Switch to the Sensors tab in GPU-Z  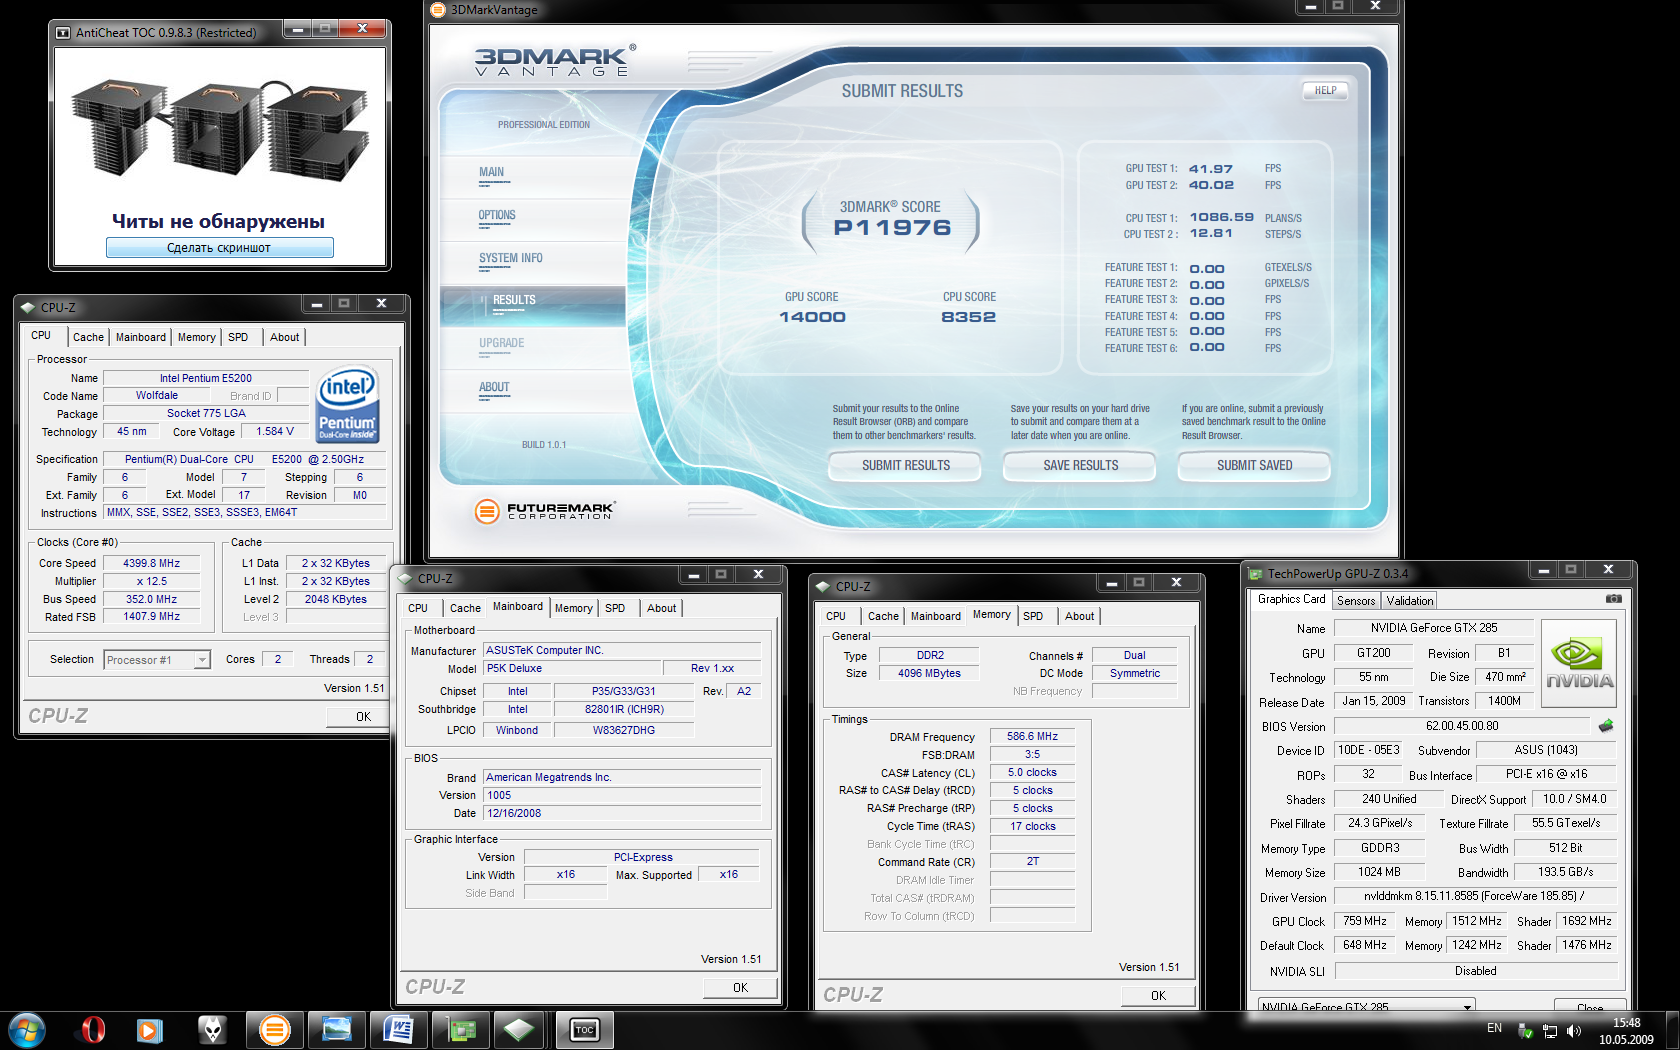coord(1356,601)
